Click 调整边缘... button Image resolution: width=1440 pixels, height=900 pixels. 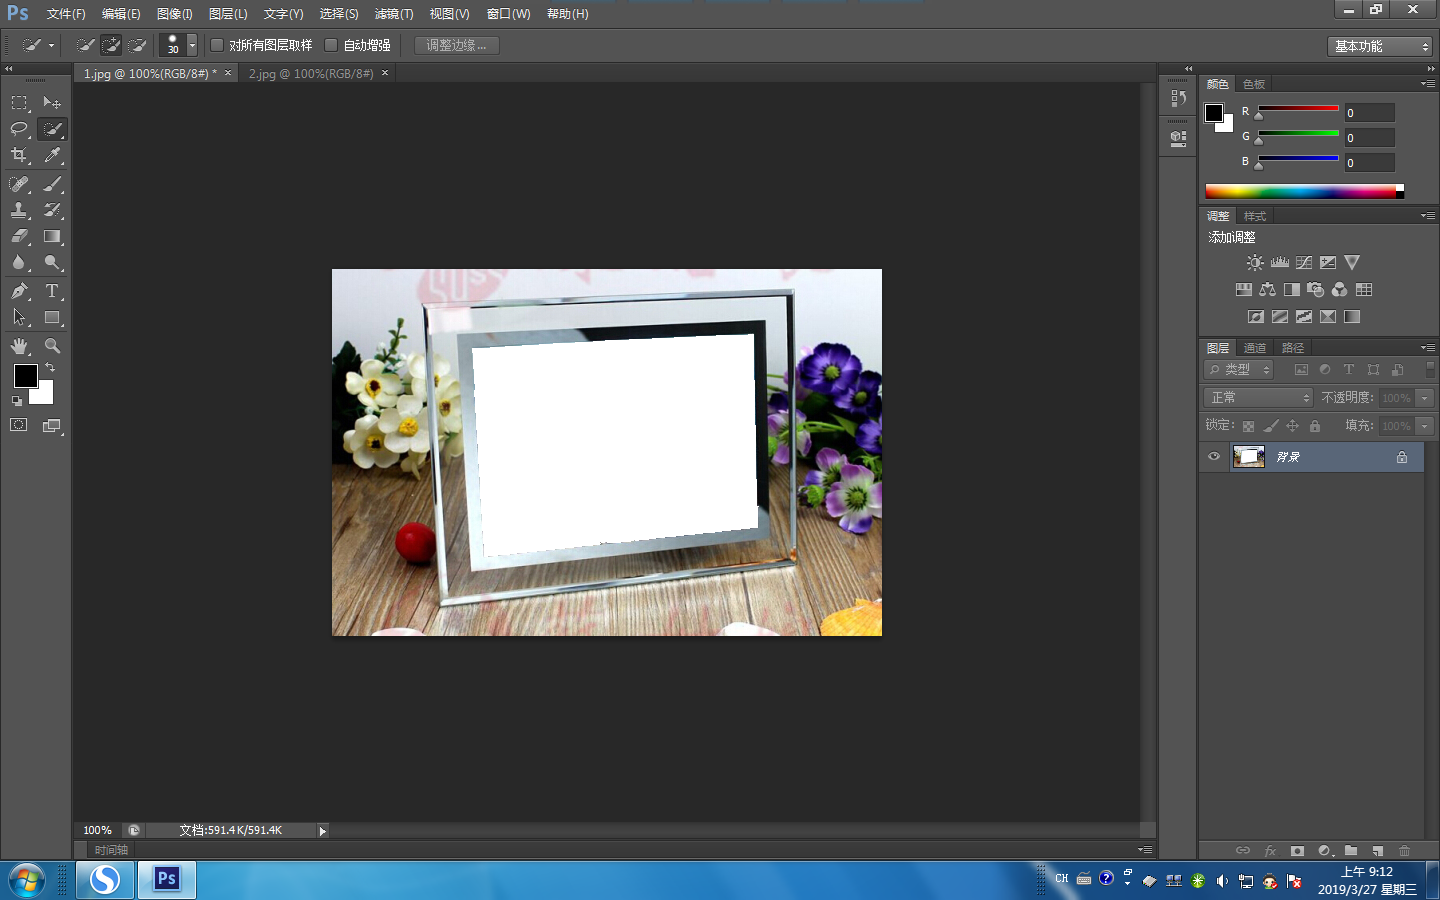456,45
